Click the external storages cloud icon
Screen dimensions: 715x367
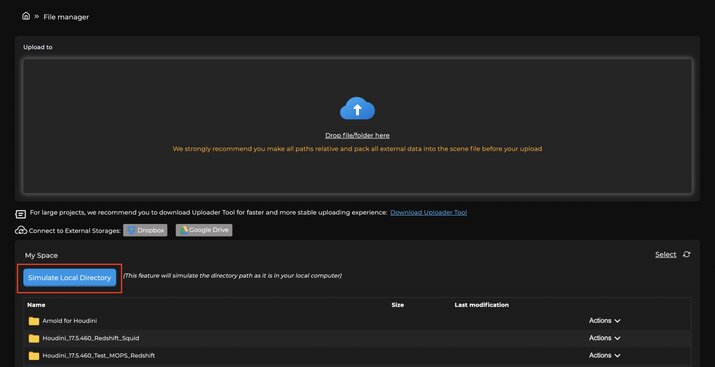21,231
